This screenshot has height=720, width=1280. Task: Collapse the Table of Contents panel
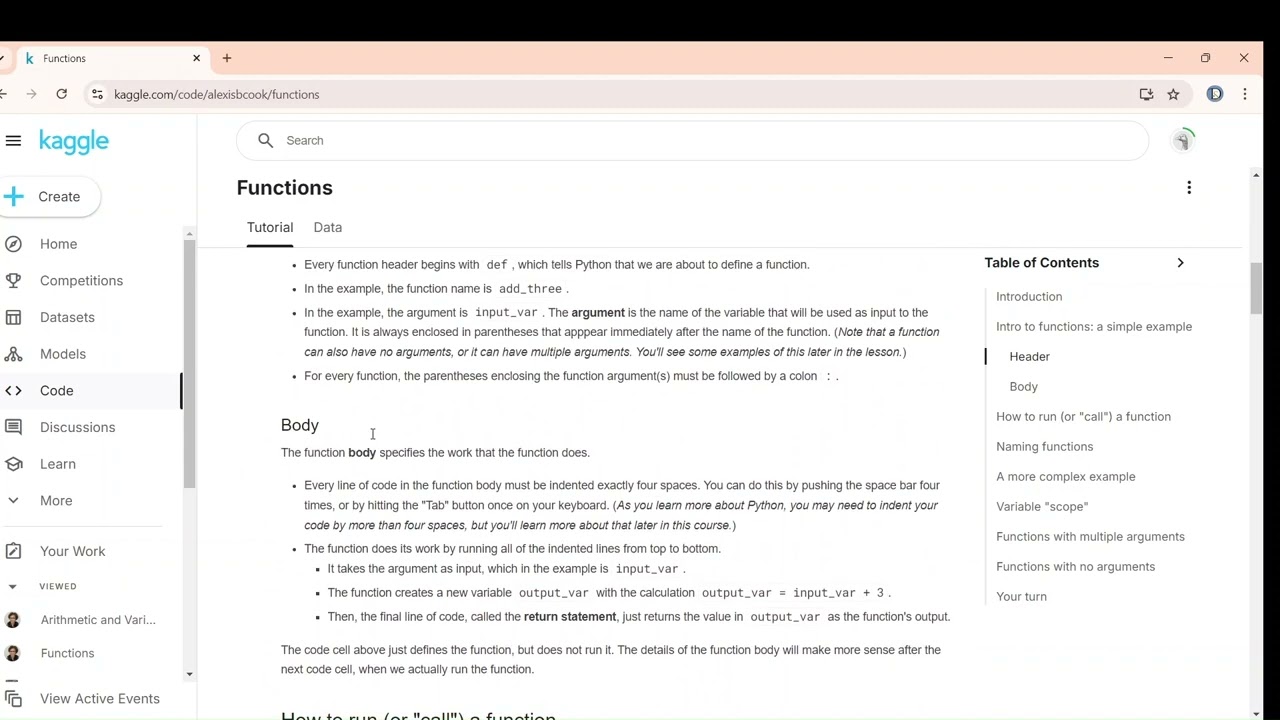coord(1180,263)
